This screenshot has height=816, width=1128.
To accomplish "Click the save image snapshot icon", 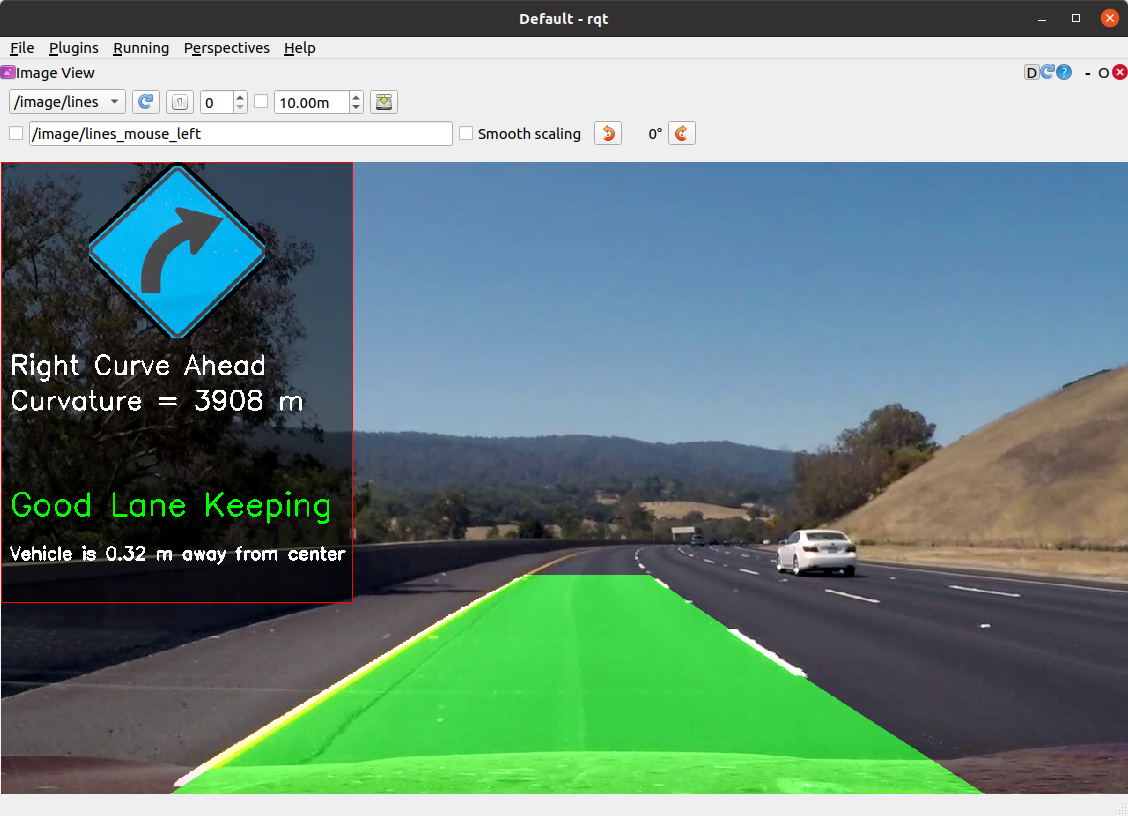I will (x=383, y=101).
